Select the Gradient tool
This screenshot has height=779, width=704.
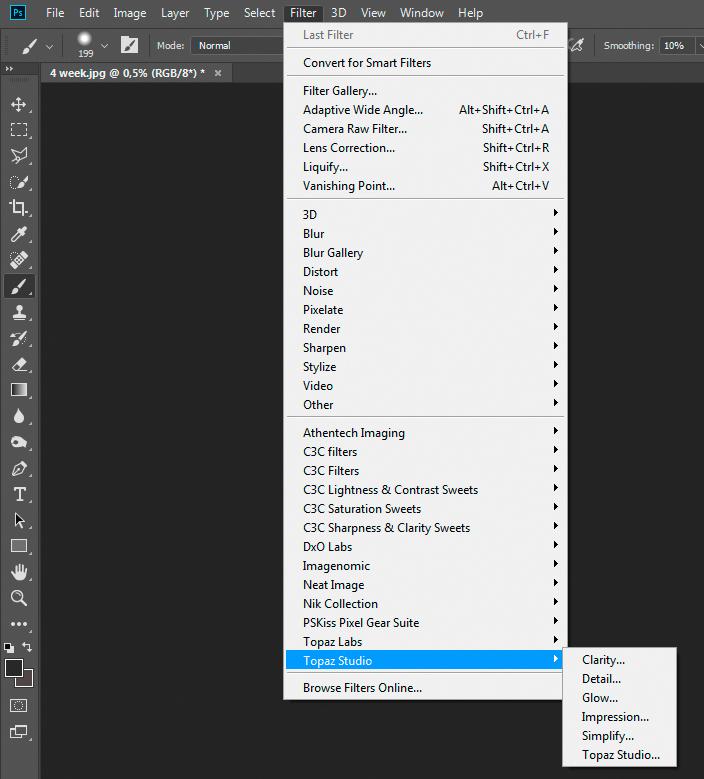click(19, 390)
